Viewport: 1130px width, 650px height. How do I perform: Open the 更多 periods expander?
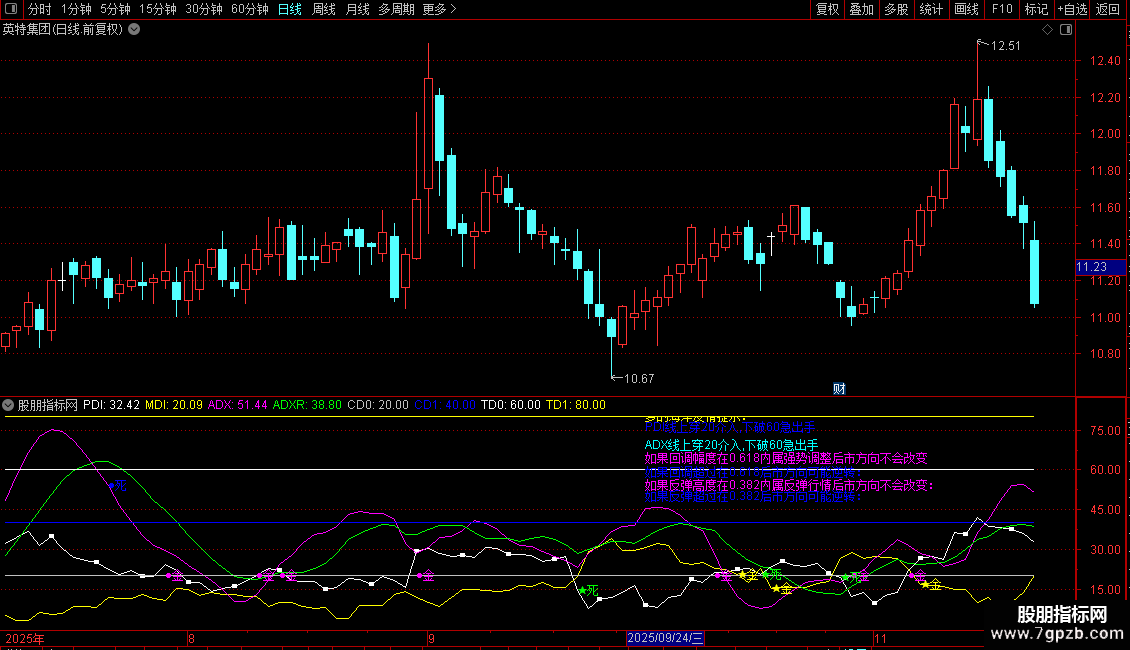(x=439, y=10)
